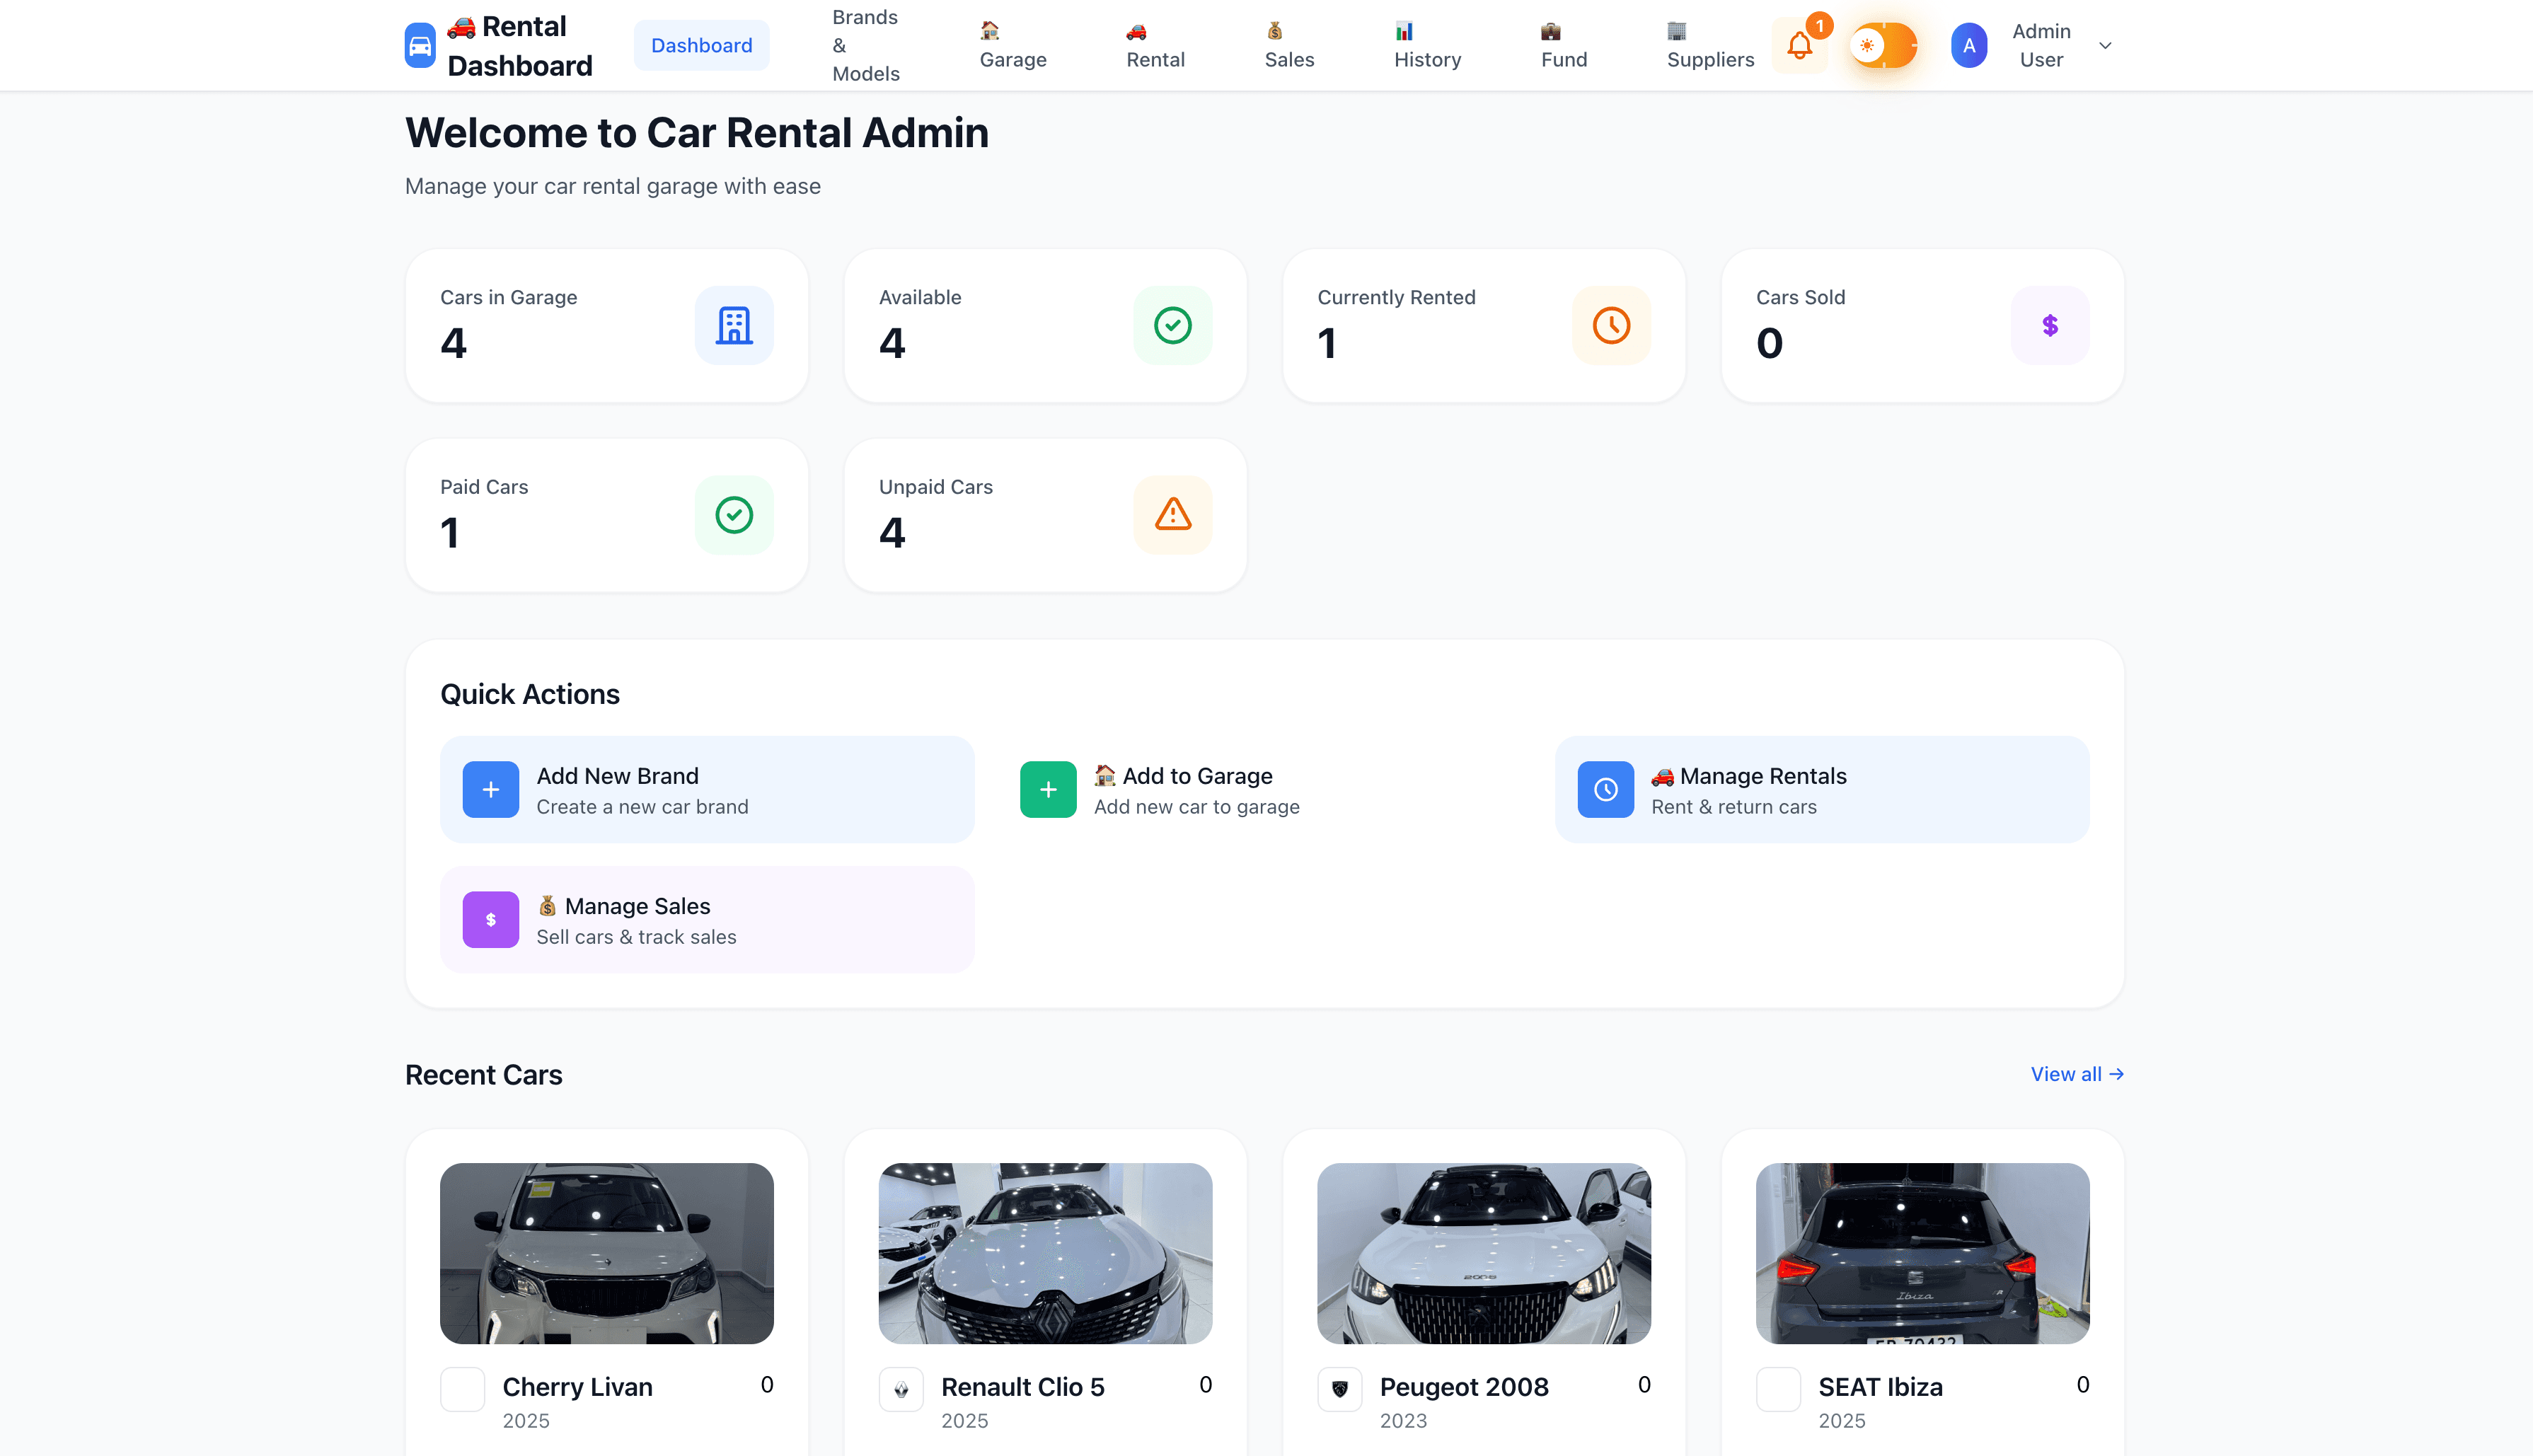Click the Fund briefcase icon
The height and width of the screenshot is (1456, 2533).
[1549, 31]
